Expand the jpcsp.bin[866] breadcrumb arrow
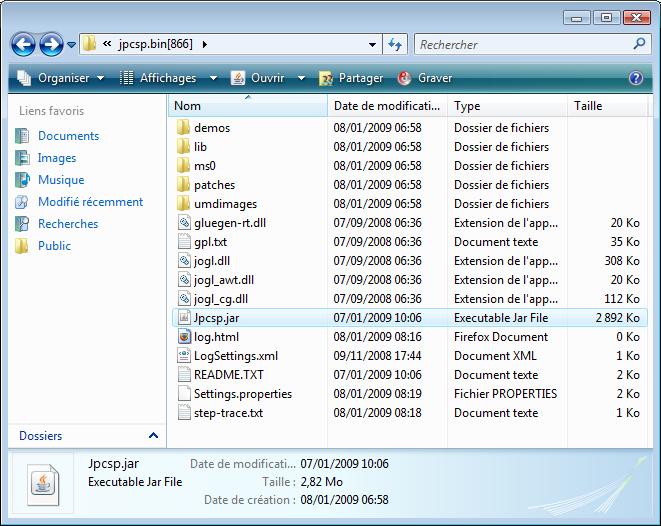Viewport: 661px width, 526px height. [205, 44]
